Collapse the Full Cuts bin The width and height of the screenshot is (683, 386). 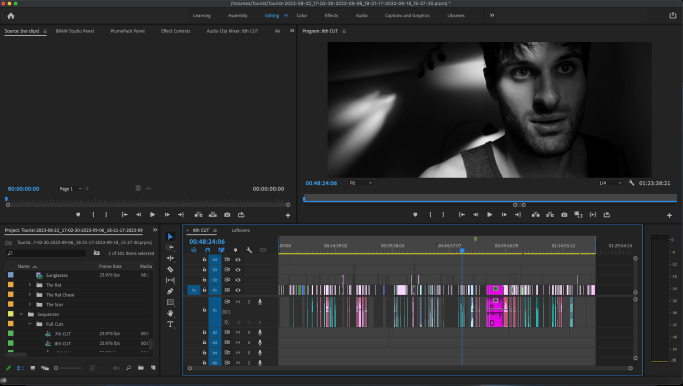(30, 324)
